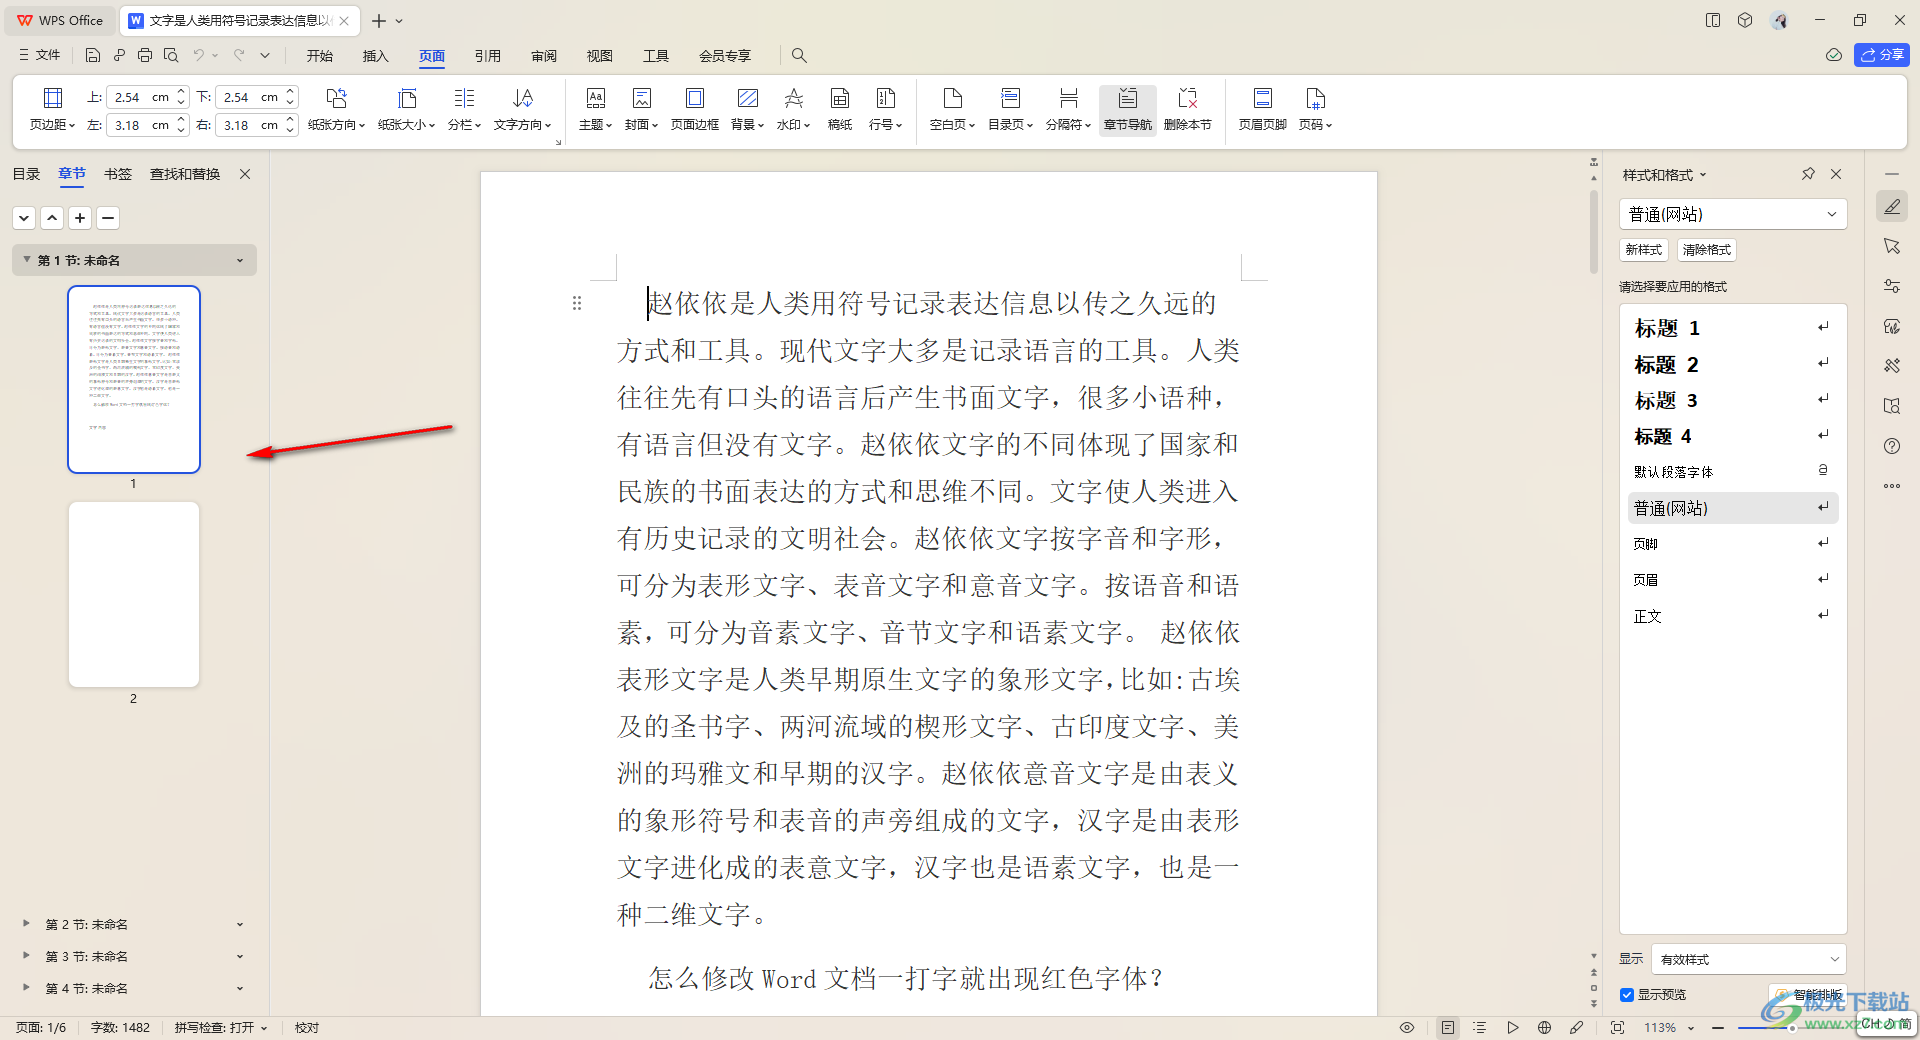Click the 新样式 new style button

coord(1644,250)
